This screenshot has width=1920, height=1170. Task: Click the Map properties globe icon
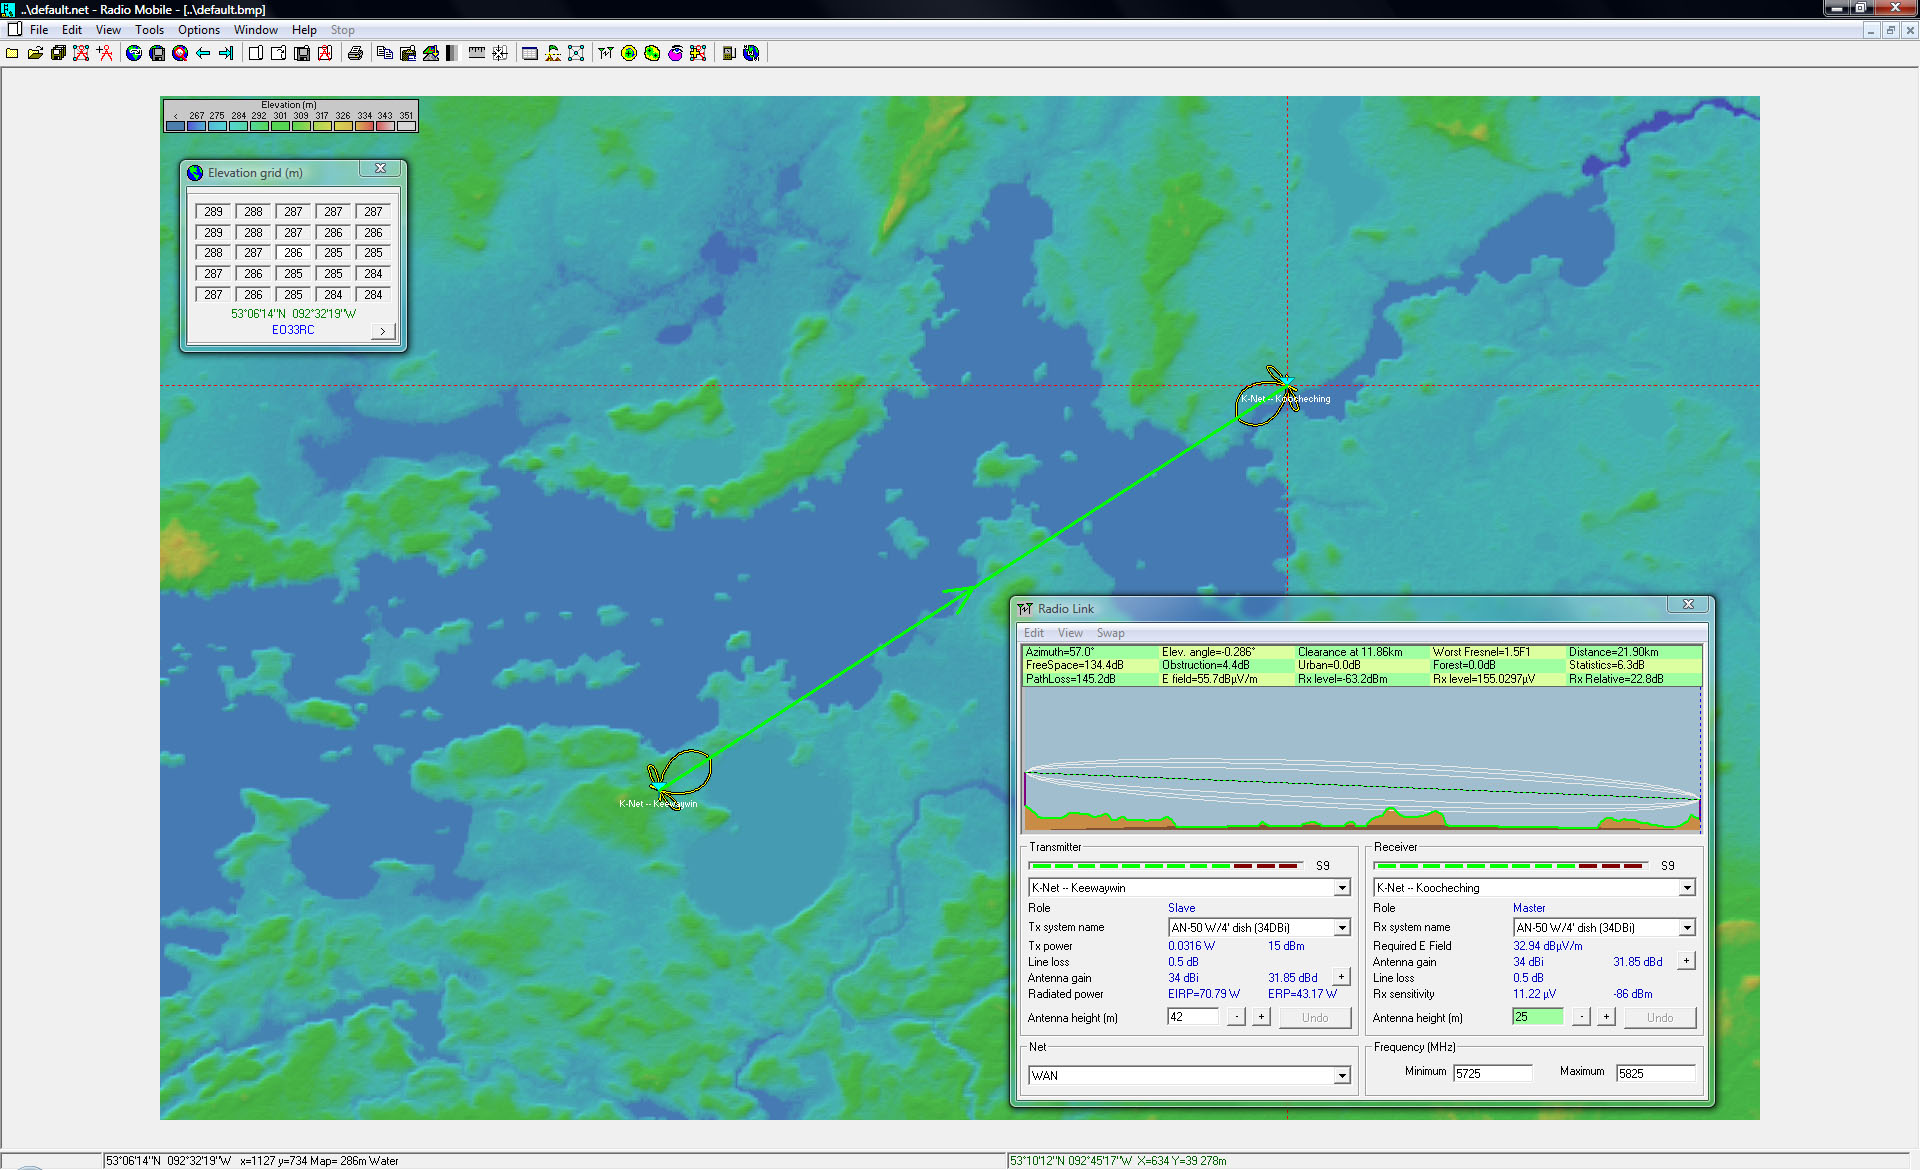[134, 53]
